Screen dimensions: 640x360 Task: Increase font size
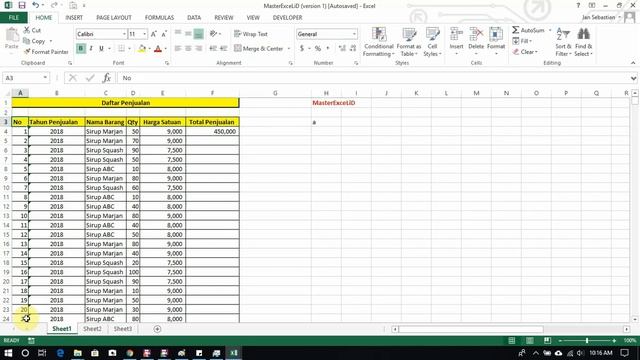pos(154,34)
